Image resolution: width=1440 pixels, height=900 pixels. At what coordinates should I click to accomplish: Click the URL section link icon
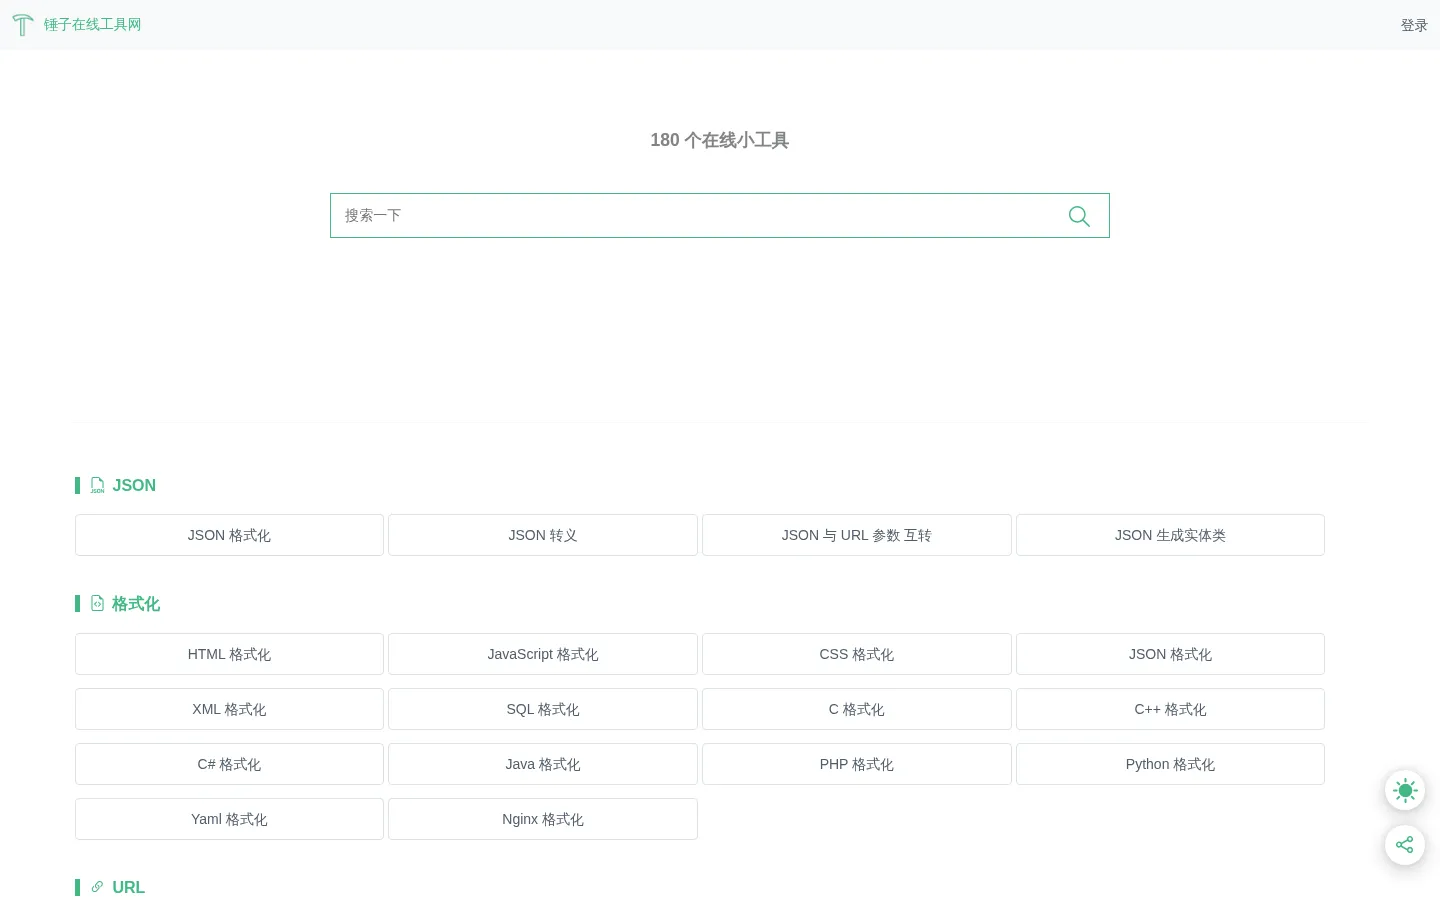97,887
